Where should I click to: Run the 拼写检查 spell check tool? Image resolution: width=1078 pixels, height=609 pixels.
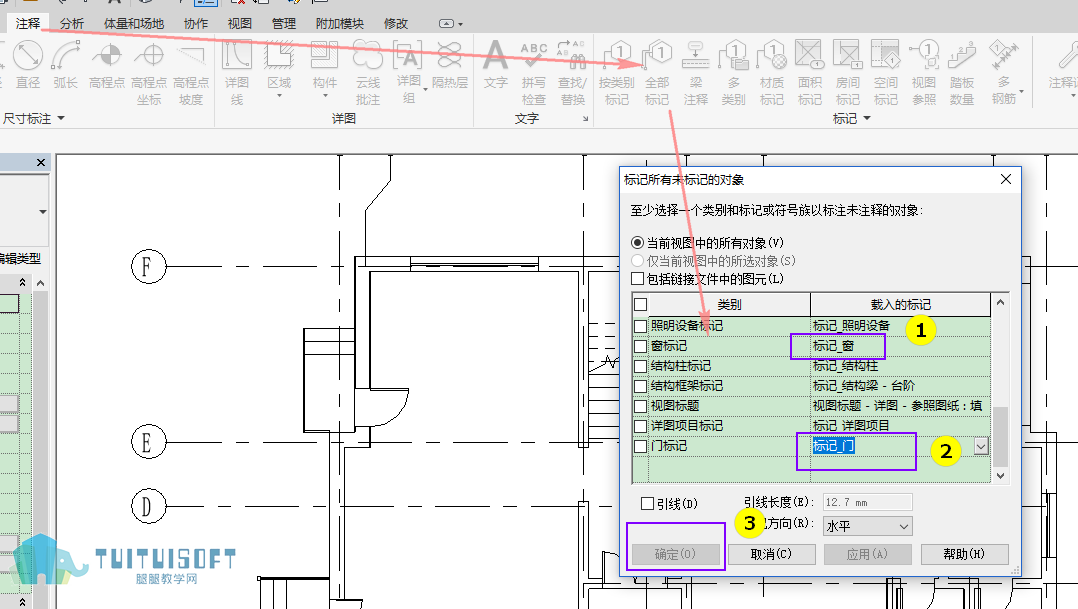[x=534, y=72]
